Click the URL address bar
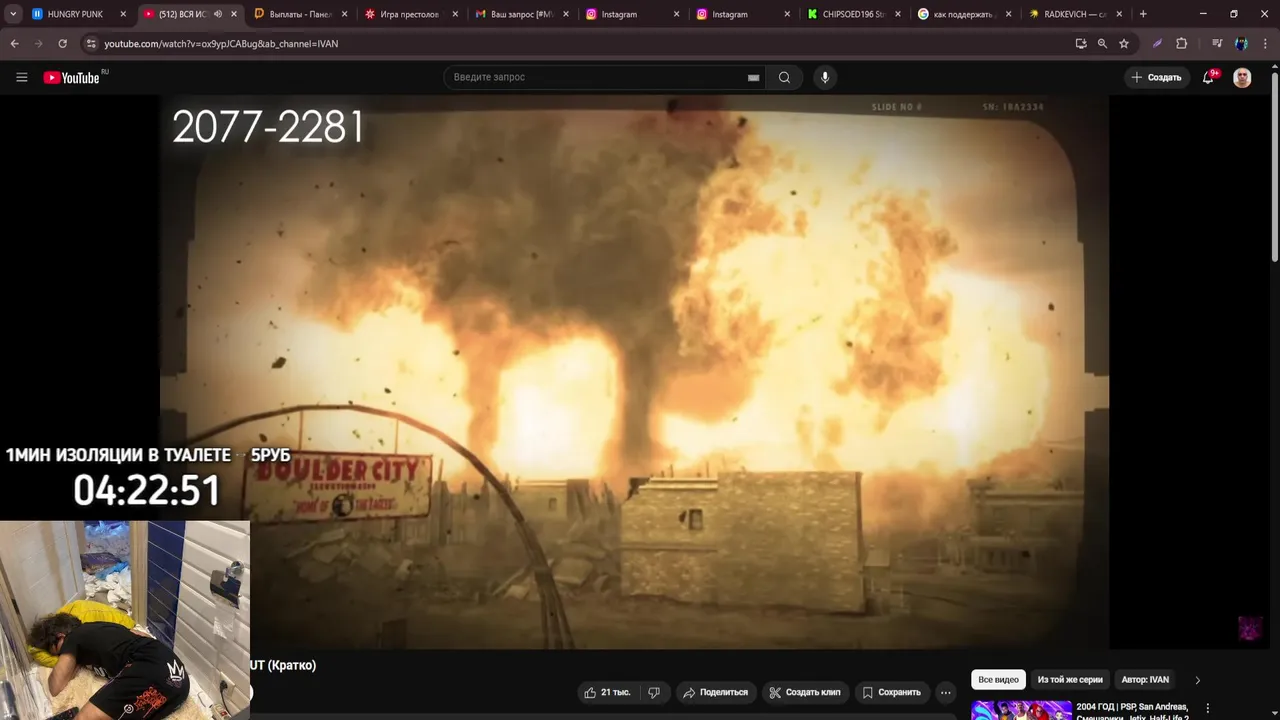Viewport: 1280px width, 720px height. (x=580, y=44)
